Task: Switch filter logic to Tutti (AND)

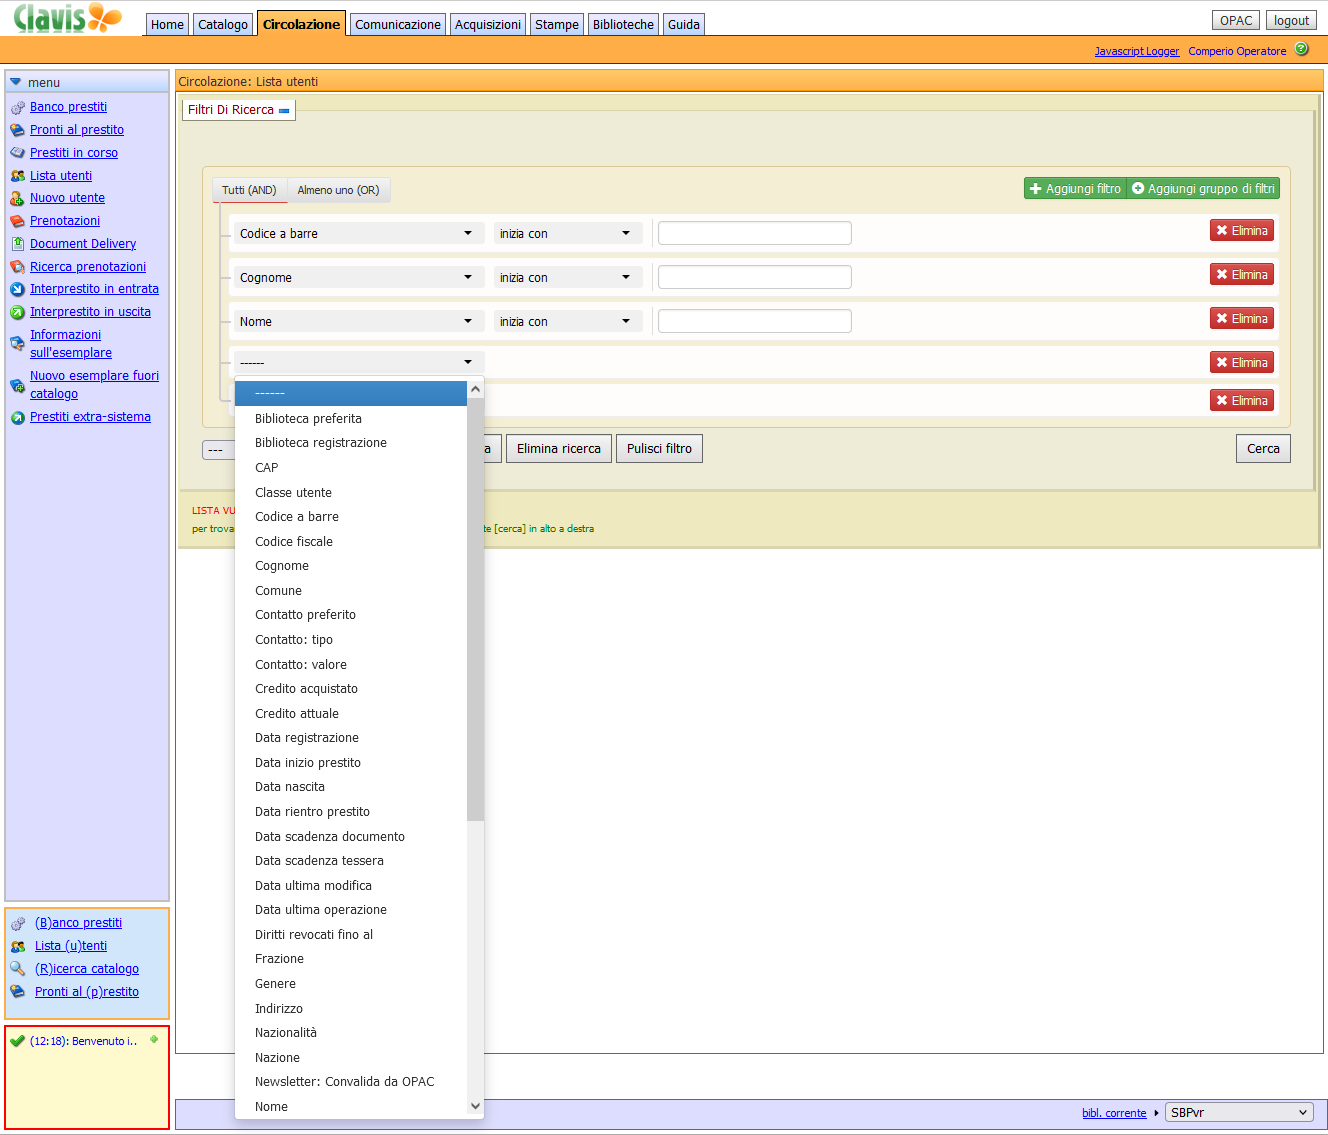Action: click(x=249, y=190)
